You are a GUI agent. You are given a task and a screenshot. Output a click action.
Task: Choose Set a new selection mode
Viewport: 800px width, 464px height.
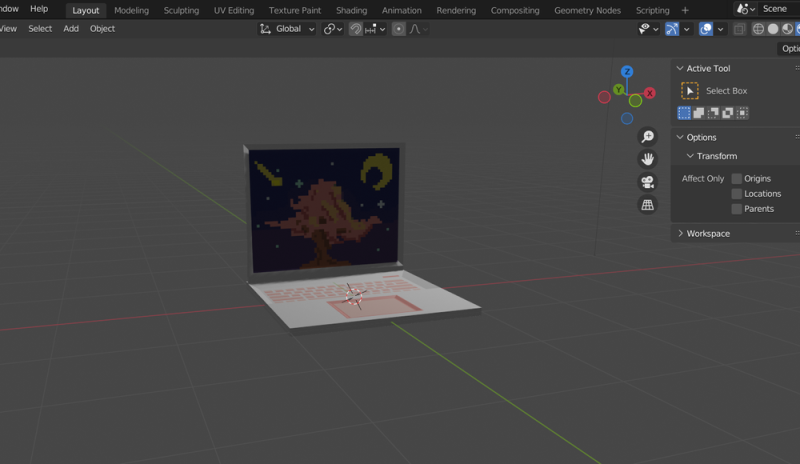pyautogui.click(x=684, y=113)
